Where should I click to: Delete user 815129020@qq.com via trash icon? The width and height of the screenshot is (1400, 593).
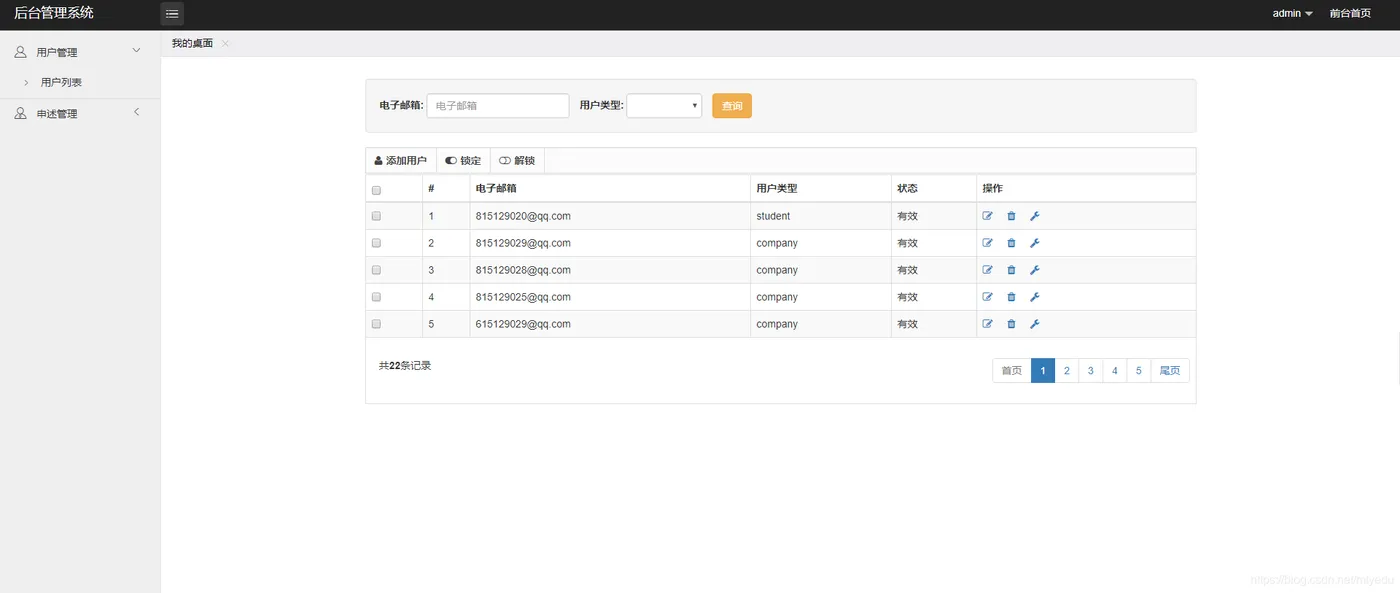tap(1011, 216)
